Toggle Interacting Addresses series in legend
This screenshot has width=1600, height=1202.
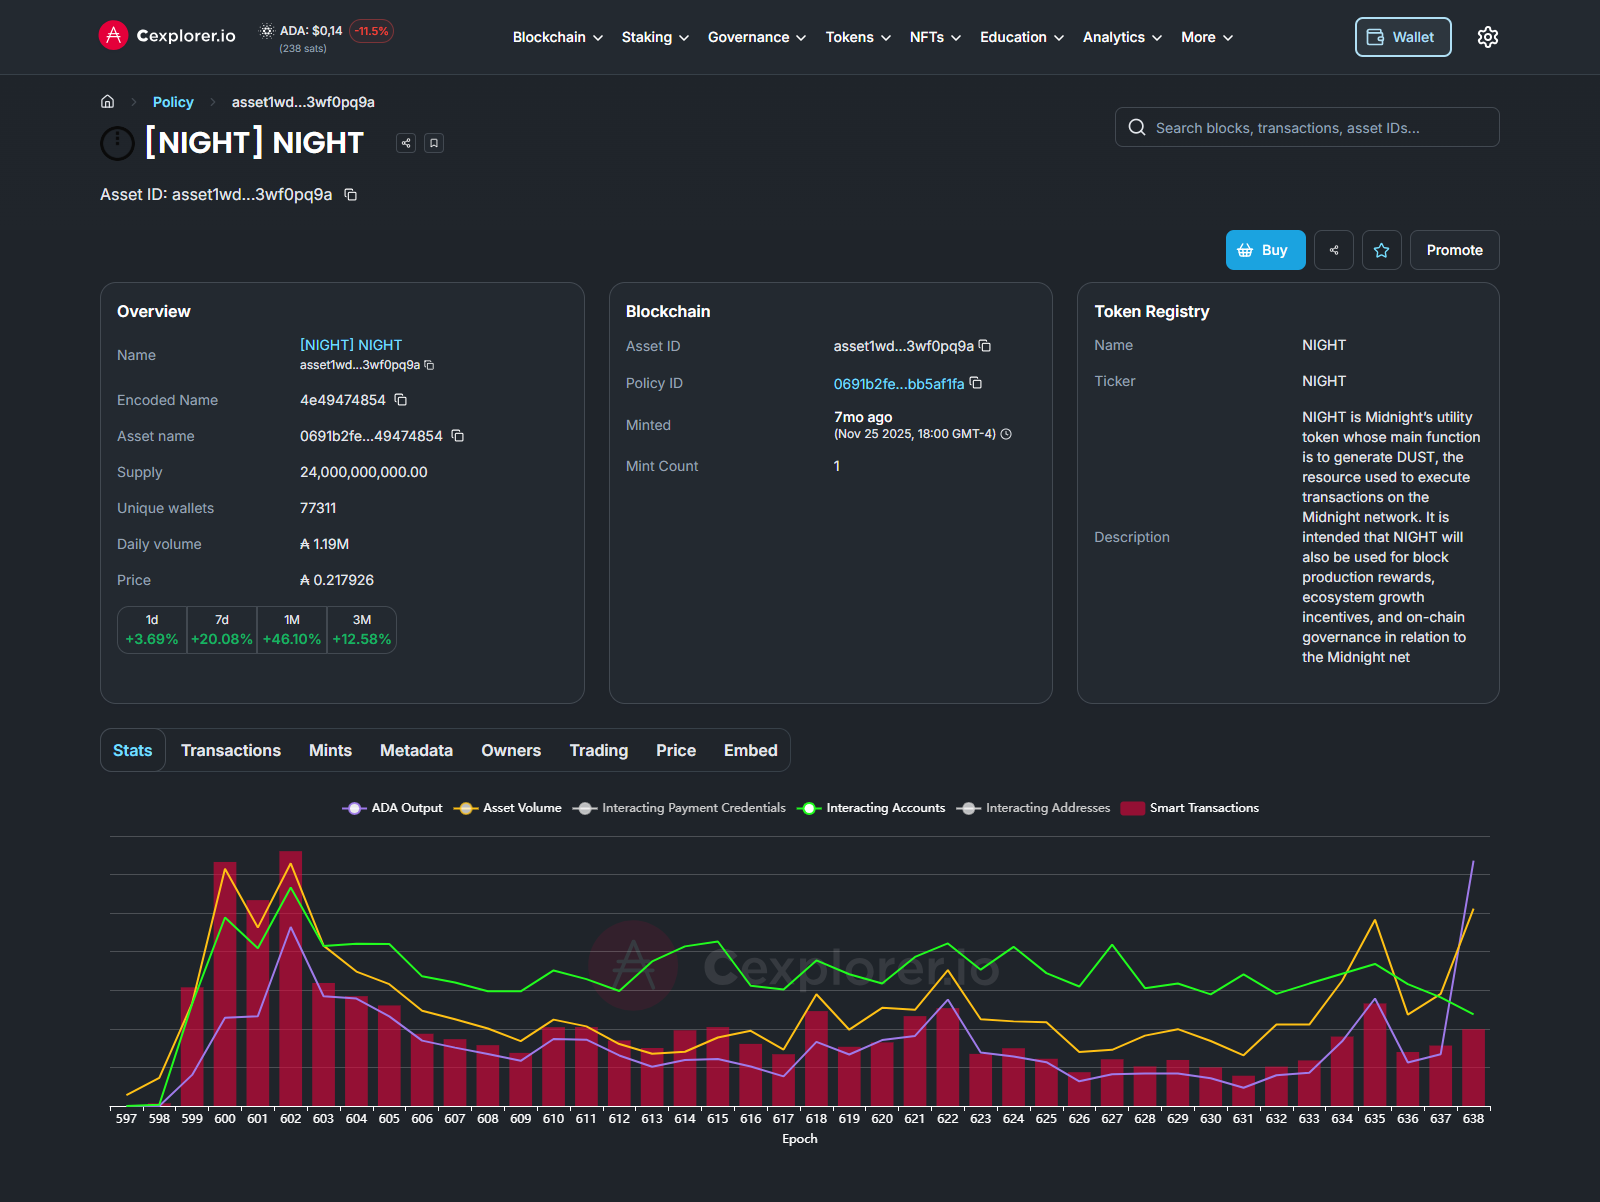(1033, 808)
